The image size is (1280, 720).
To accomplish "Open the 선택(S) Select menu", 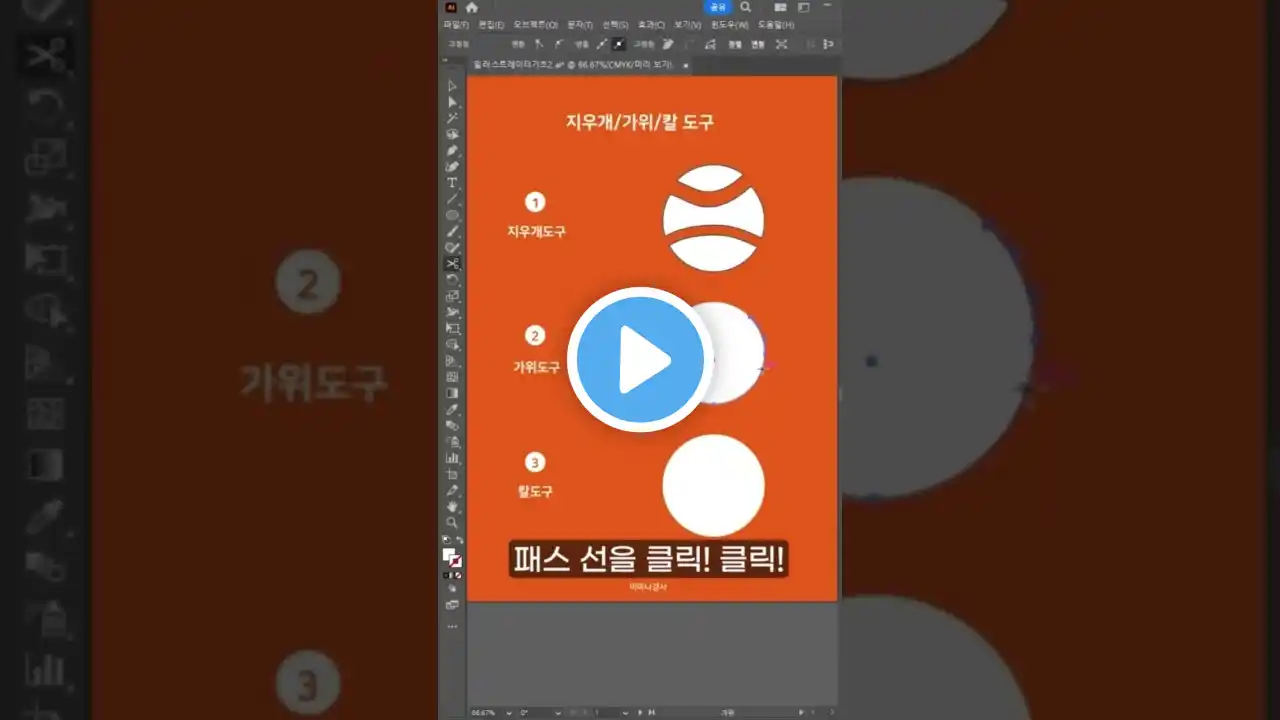I will pyautogui.click(x=616, y=25).
